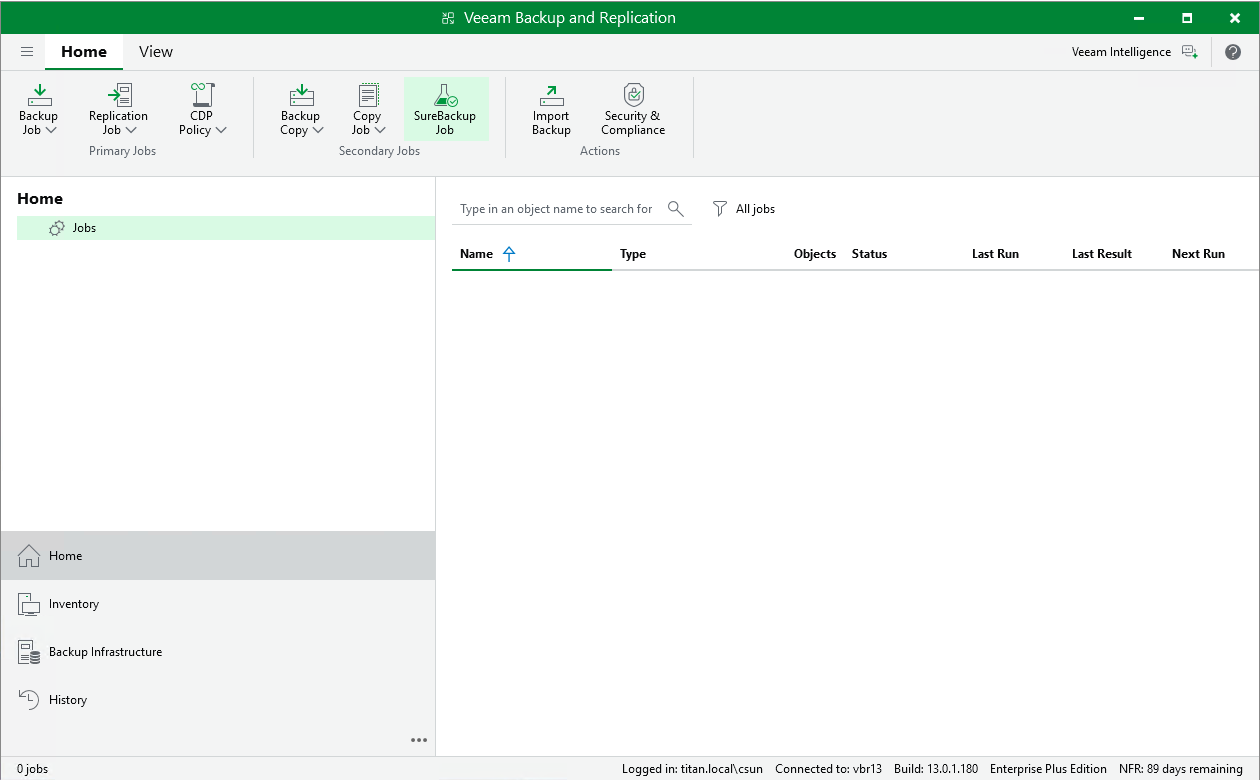Viewport: 1260px width, 780px height.
Task: Switch to the View ribbon tab
Action: point(156,52)
